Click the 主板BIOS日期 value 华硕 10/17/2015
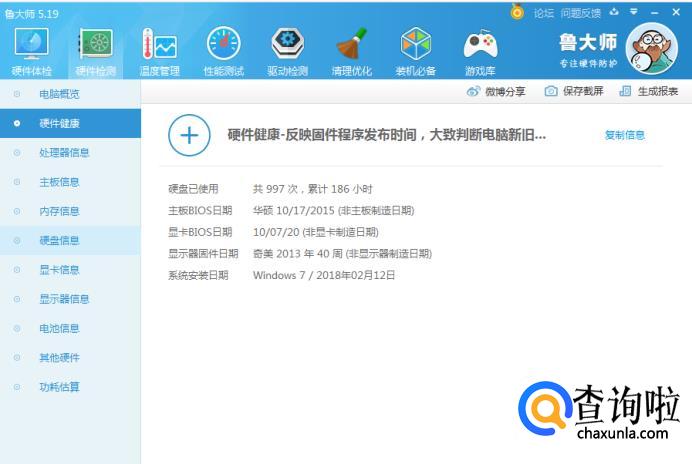692x464 pixels. pyautogui.click(x=334, y=211)
